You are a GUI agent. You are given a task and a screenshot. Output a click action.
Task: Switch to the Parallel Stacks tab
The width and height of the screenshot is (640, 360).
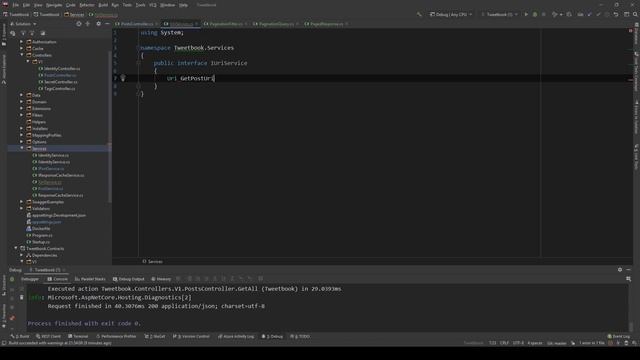pyautogui.click(x=90, y=279)
